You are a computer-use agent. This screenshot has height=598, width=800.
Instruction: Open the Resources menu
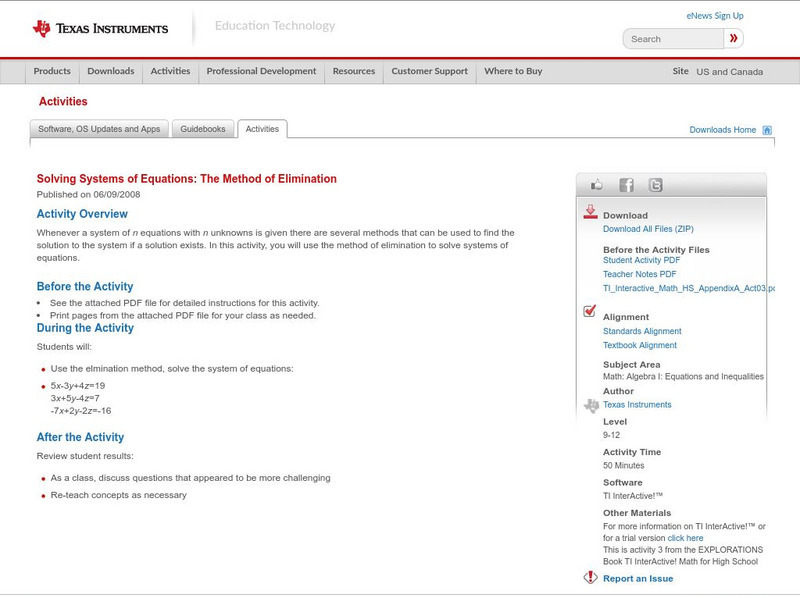tap(354, 71)
